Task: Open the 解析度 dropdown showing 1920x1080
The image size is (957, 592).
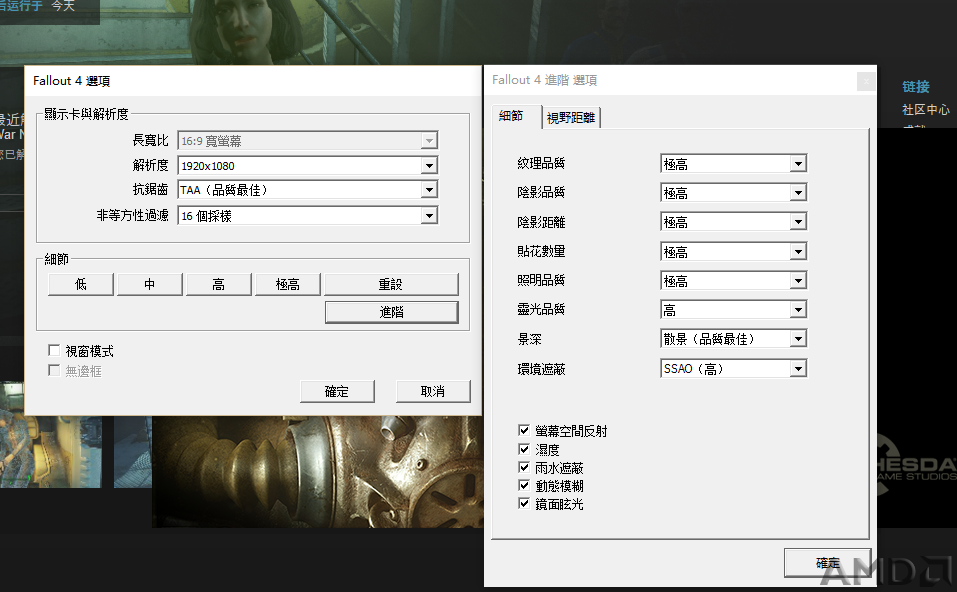Action: click(308, 165)
